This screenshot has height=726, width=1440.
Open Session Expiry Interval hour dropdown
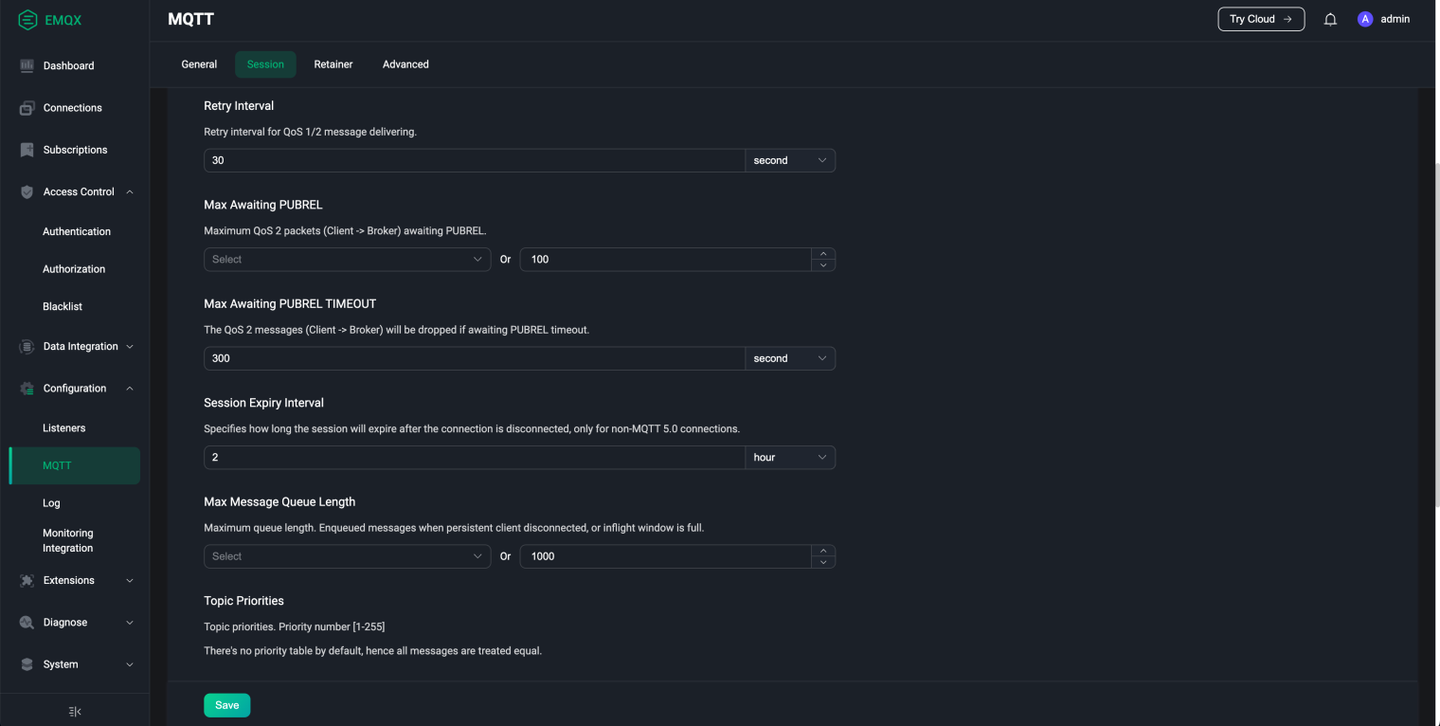pyautogui.click(x=790, y=457)
